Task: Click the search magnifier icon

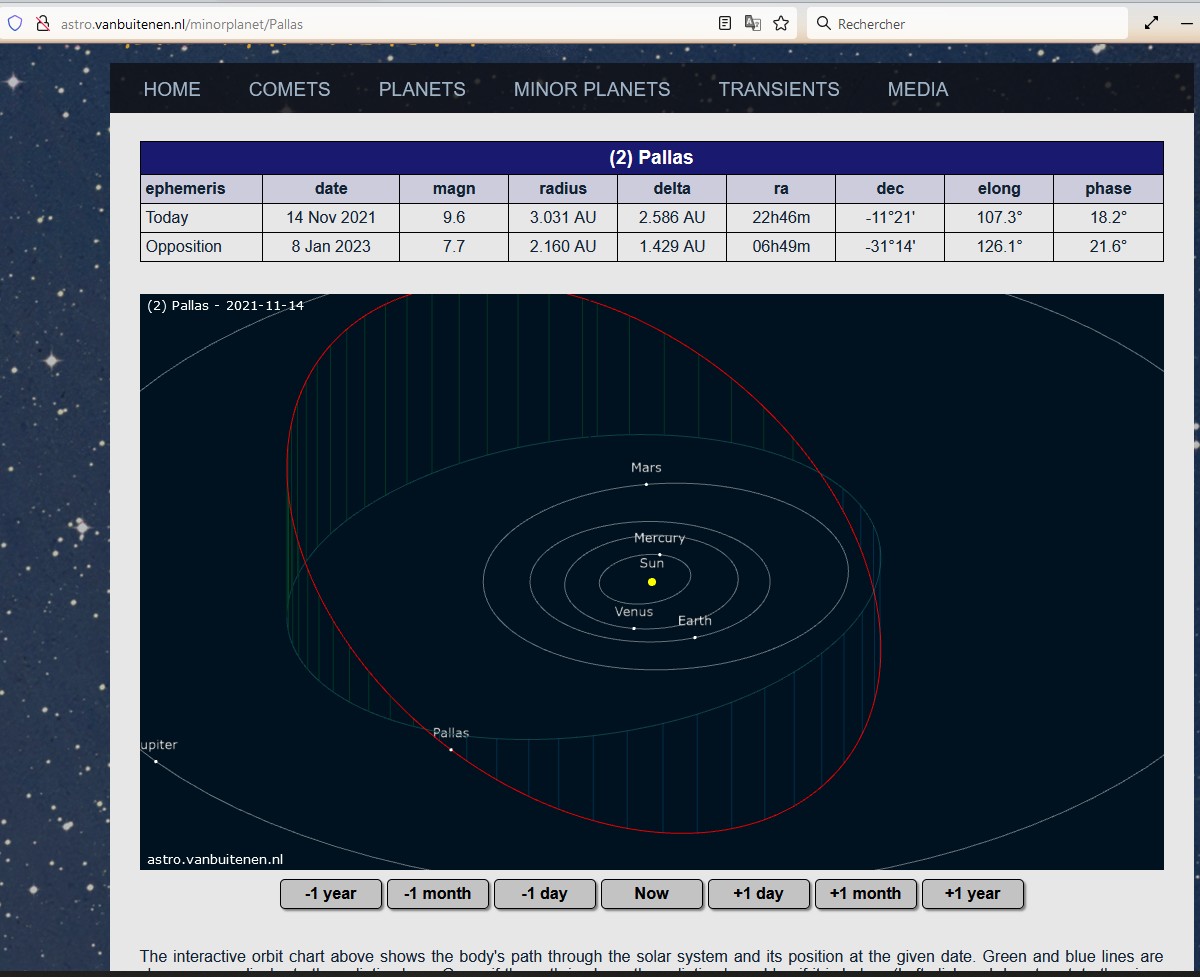Action: pos(824,23)
